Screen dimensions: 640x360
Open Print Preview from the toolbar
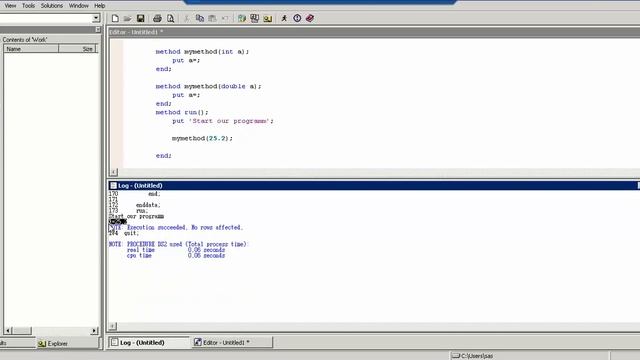tap(170, 18)
